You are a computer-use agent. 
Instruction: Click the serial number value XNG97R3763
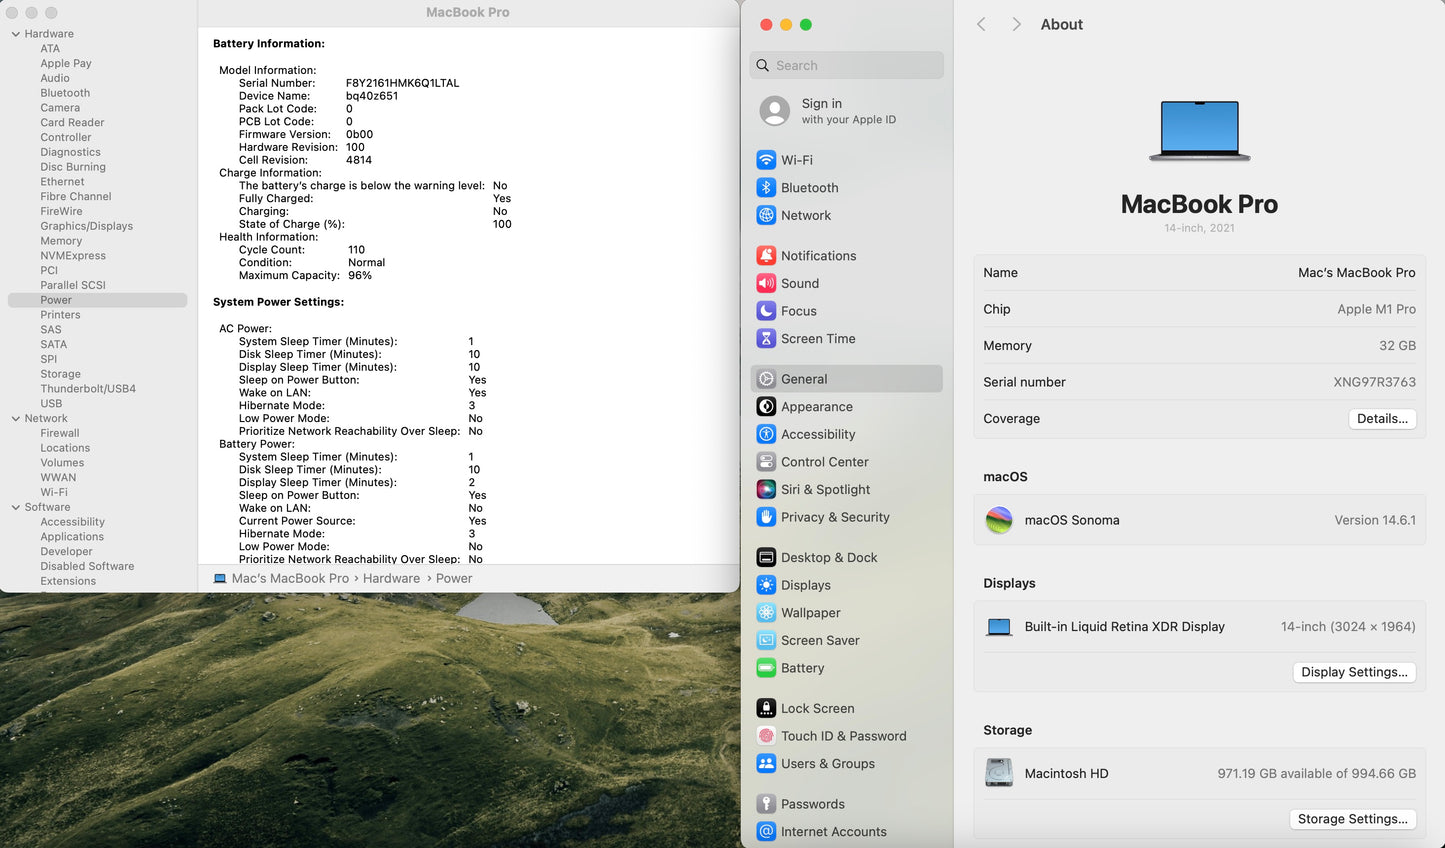pos(1374,382)
